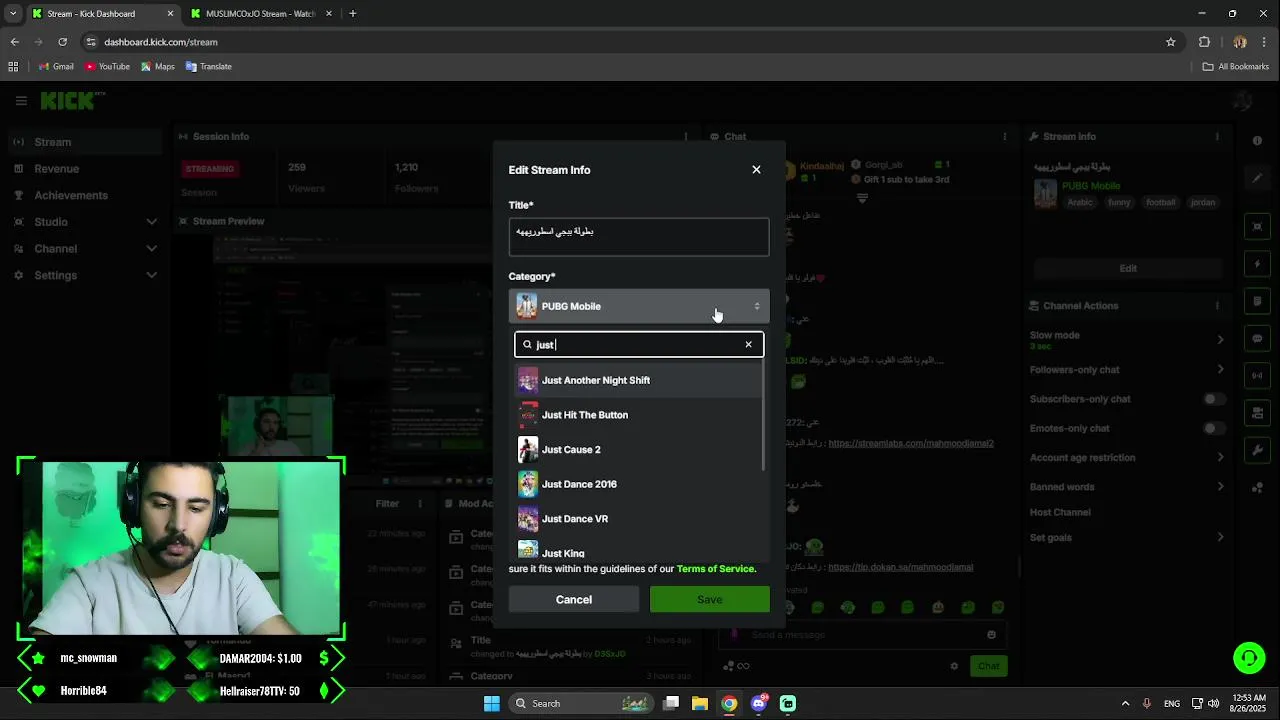
Task: Click the stream Title text field
Action: point(639,237)
